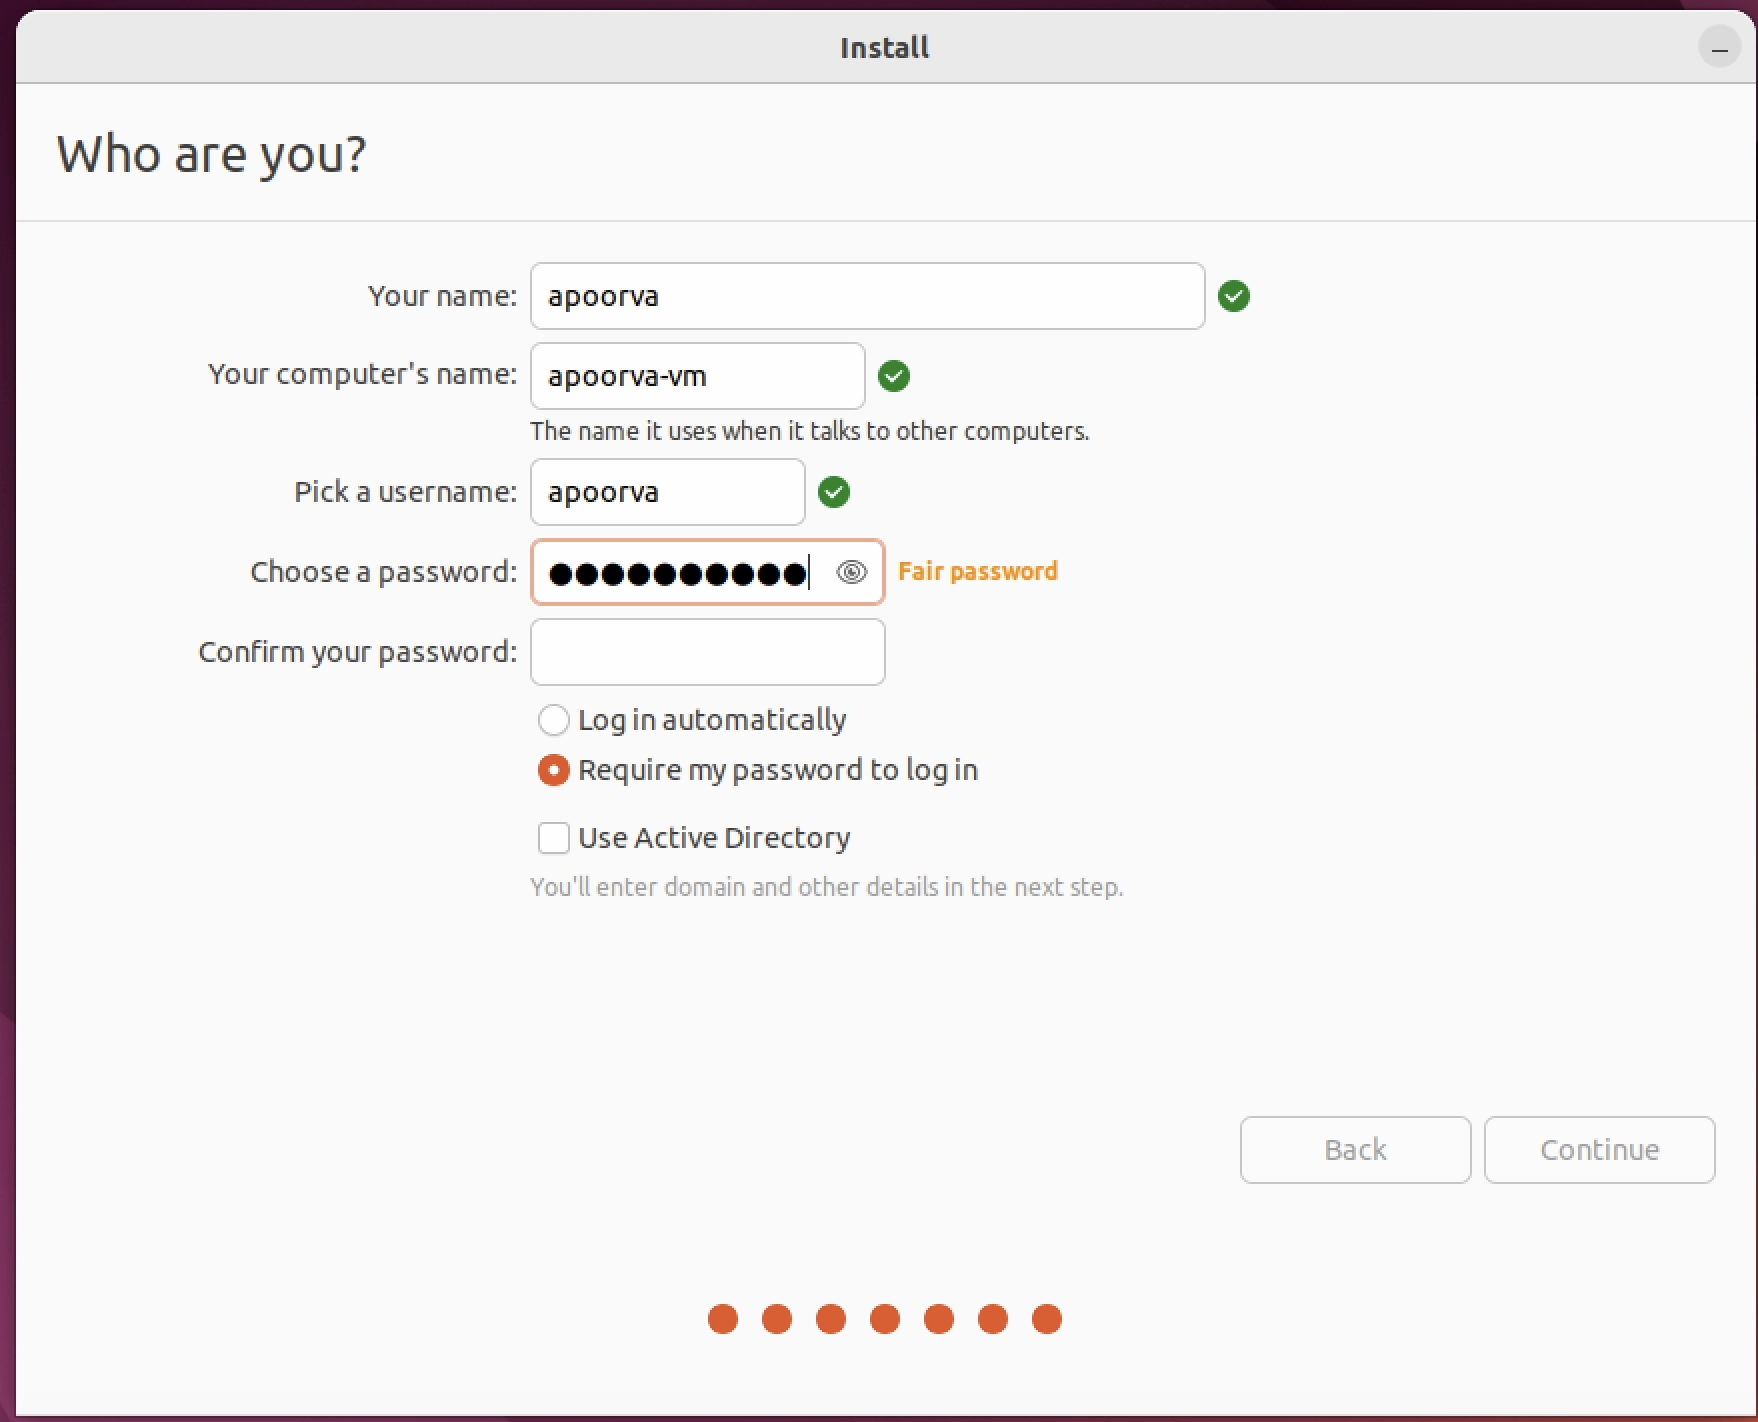Go back with the Back button

(x=1354, y=1150)
